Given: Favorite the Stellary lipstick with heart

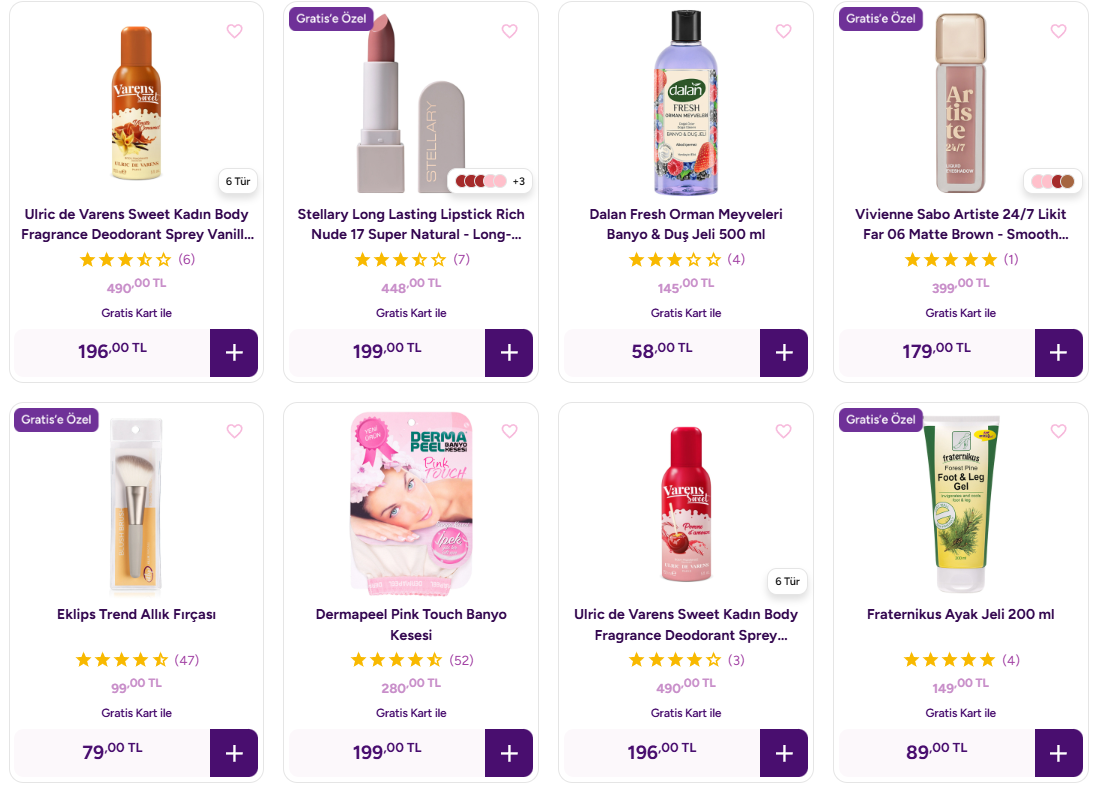Looking at the screenshot, I should tap(509, 32).
